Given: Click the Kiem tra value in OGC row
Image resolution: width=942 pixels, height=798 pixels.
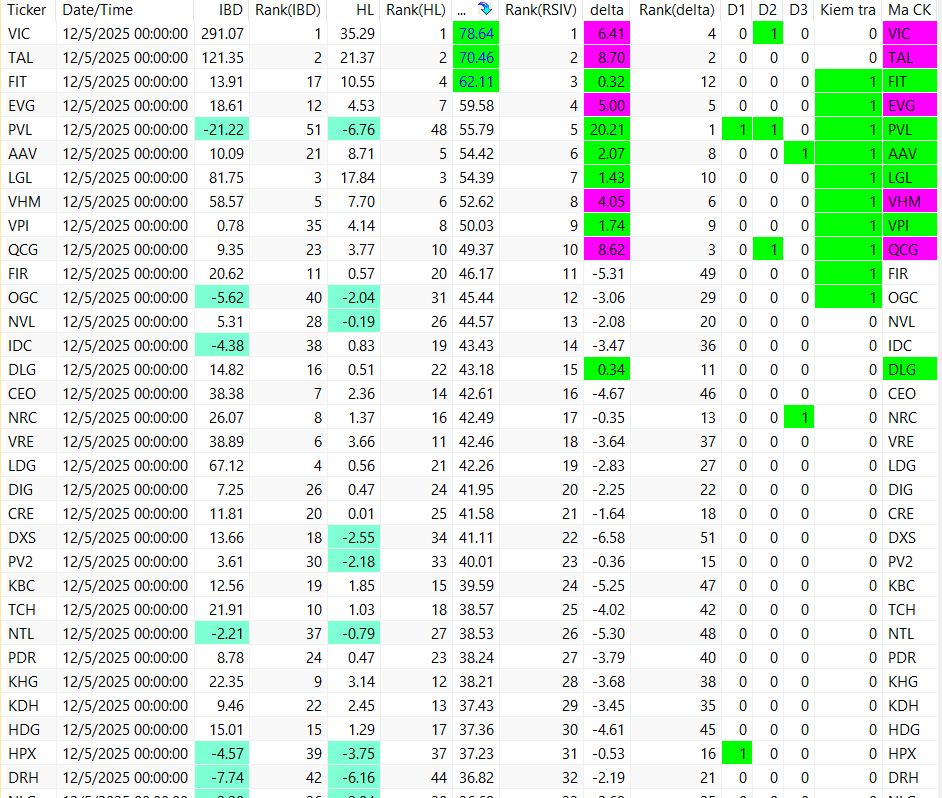Looking at the screenshot, I should click(848, 297).
